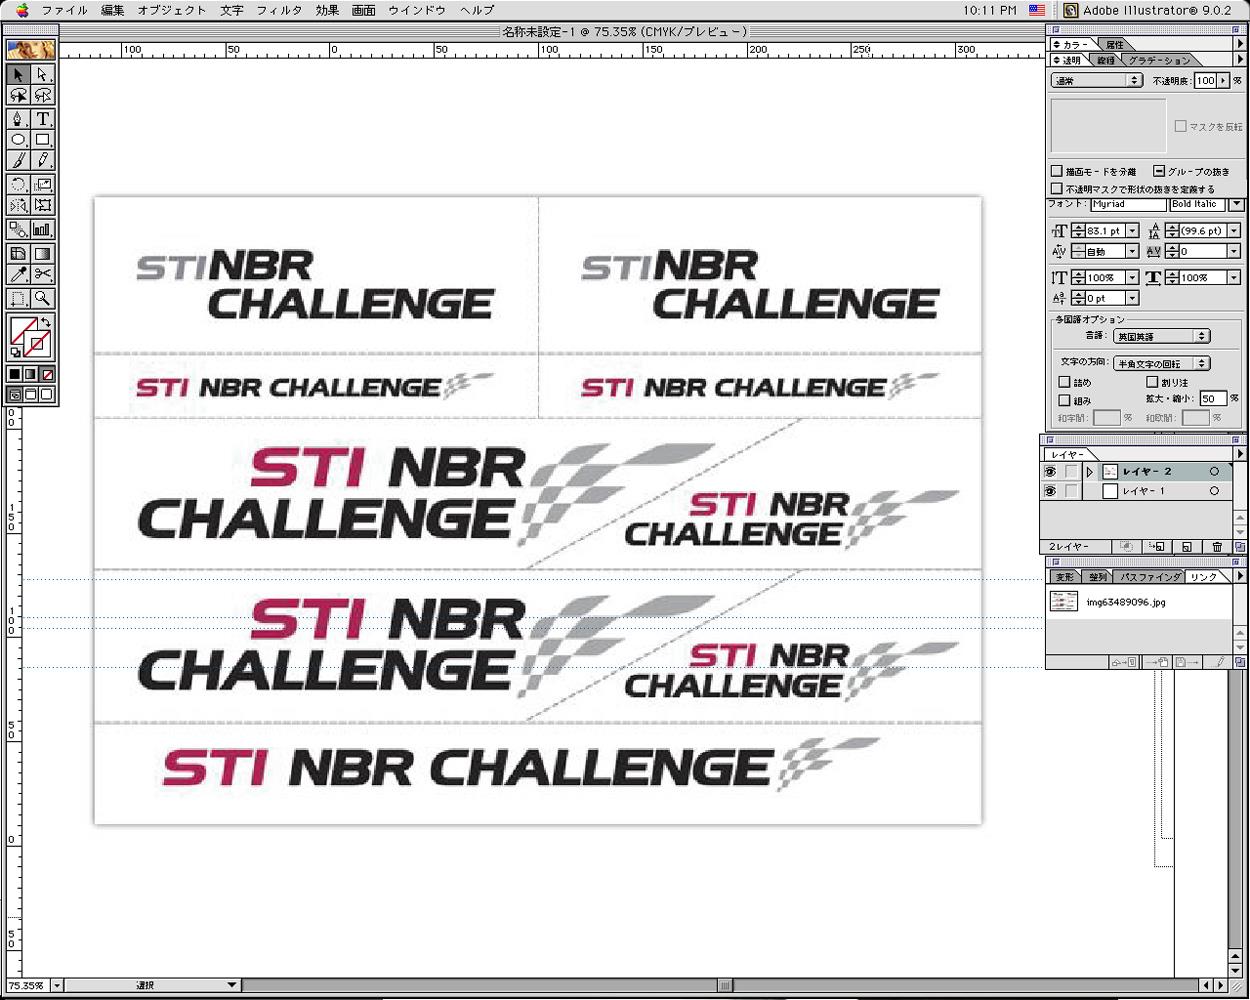Select the Selection arrow tool

click(18, 75)
